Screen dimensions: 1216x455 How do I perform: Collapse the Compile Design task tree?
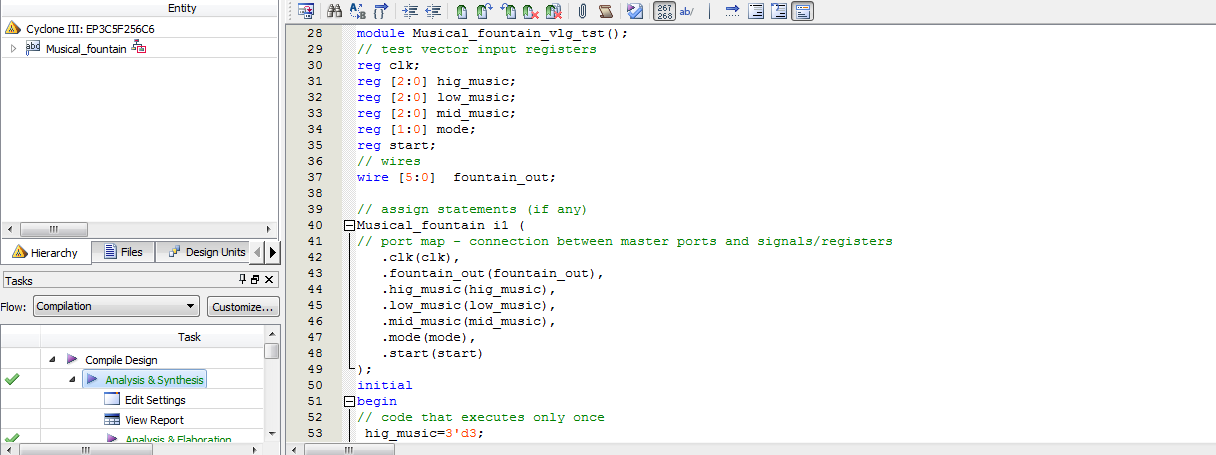[51, 359]
